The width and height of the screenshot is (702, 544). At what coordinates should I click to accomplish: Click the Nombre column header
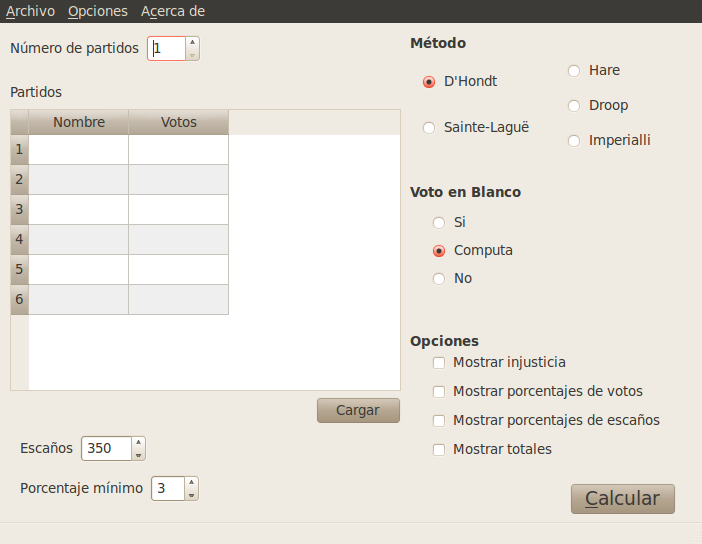[x=79, y=122]
